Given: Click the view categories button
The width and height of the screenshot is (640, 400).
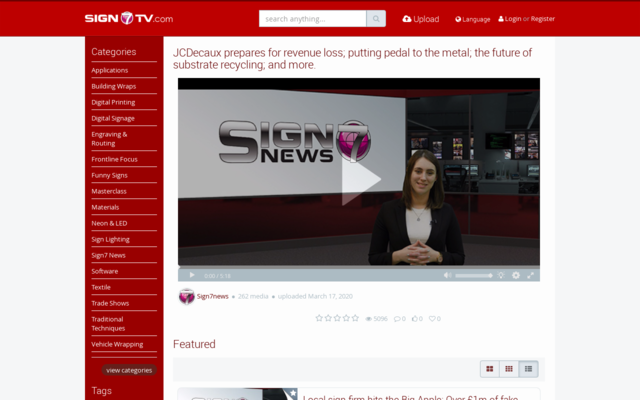Looking at the screenshot, I should coord(129,370).
